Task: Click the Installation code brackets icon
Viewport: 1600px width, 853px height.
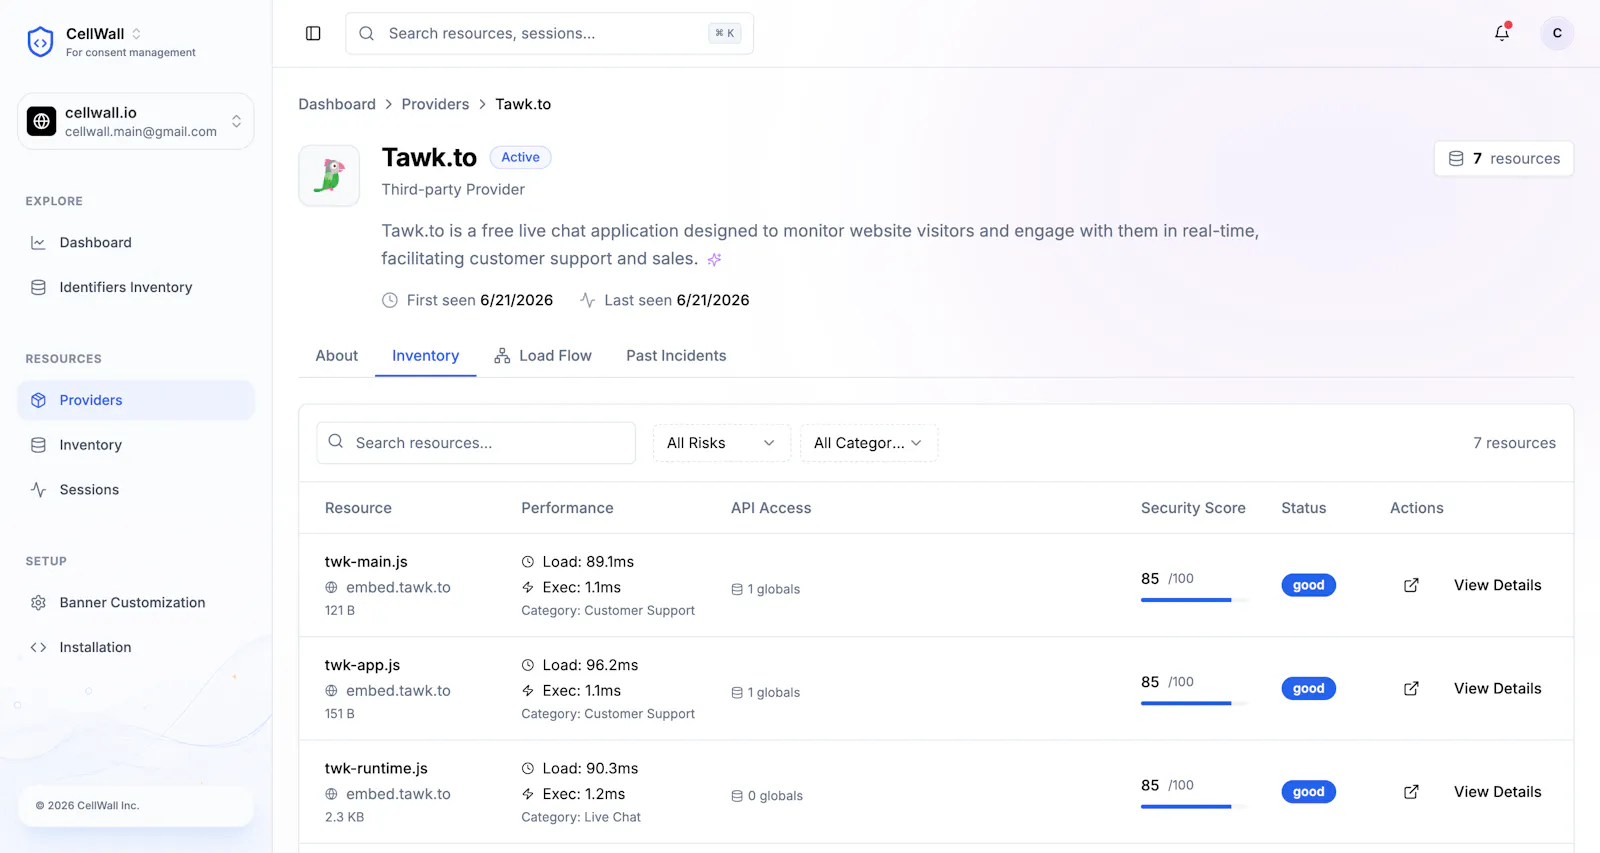Action: coord(38,647)
